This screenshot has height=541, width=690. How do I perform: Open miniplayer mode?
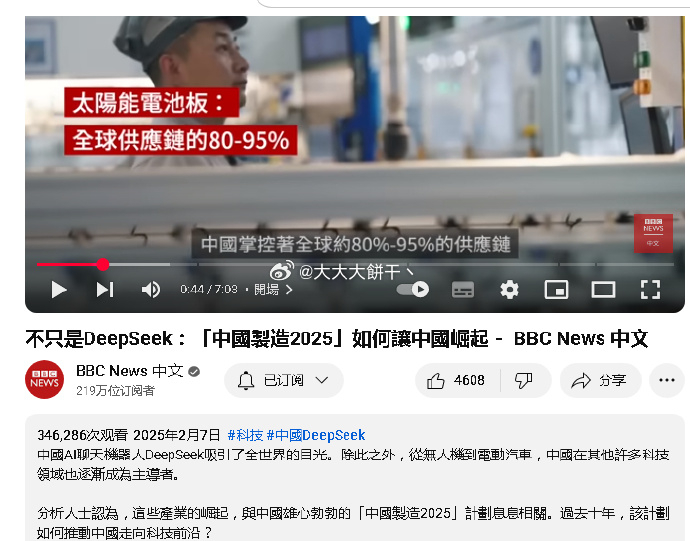click(556, 290)
